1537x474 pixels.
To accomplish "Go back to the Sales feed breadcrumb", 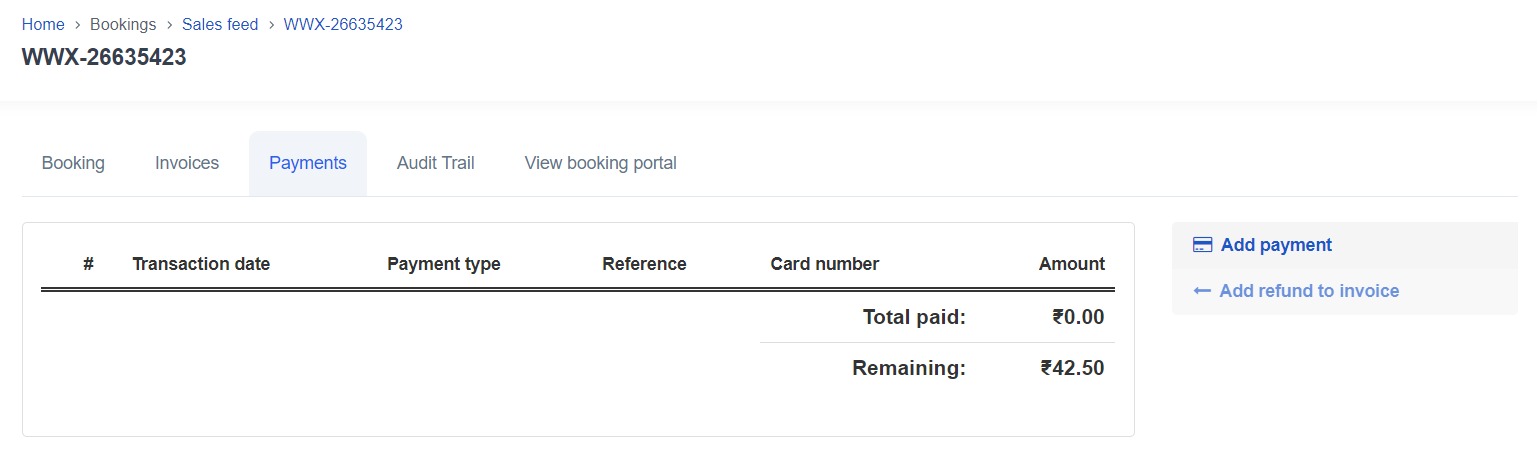I will click(x=220, y=24).
